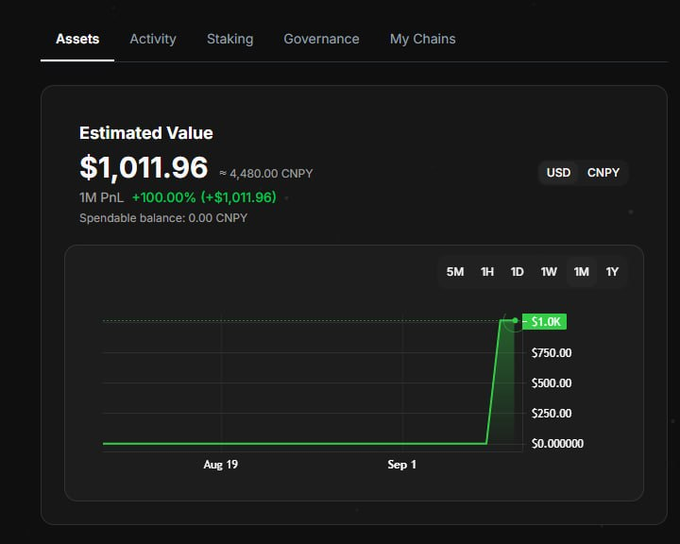
Task: Click the $250.00 axis label
Action: pos(551,413)
